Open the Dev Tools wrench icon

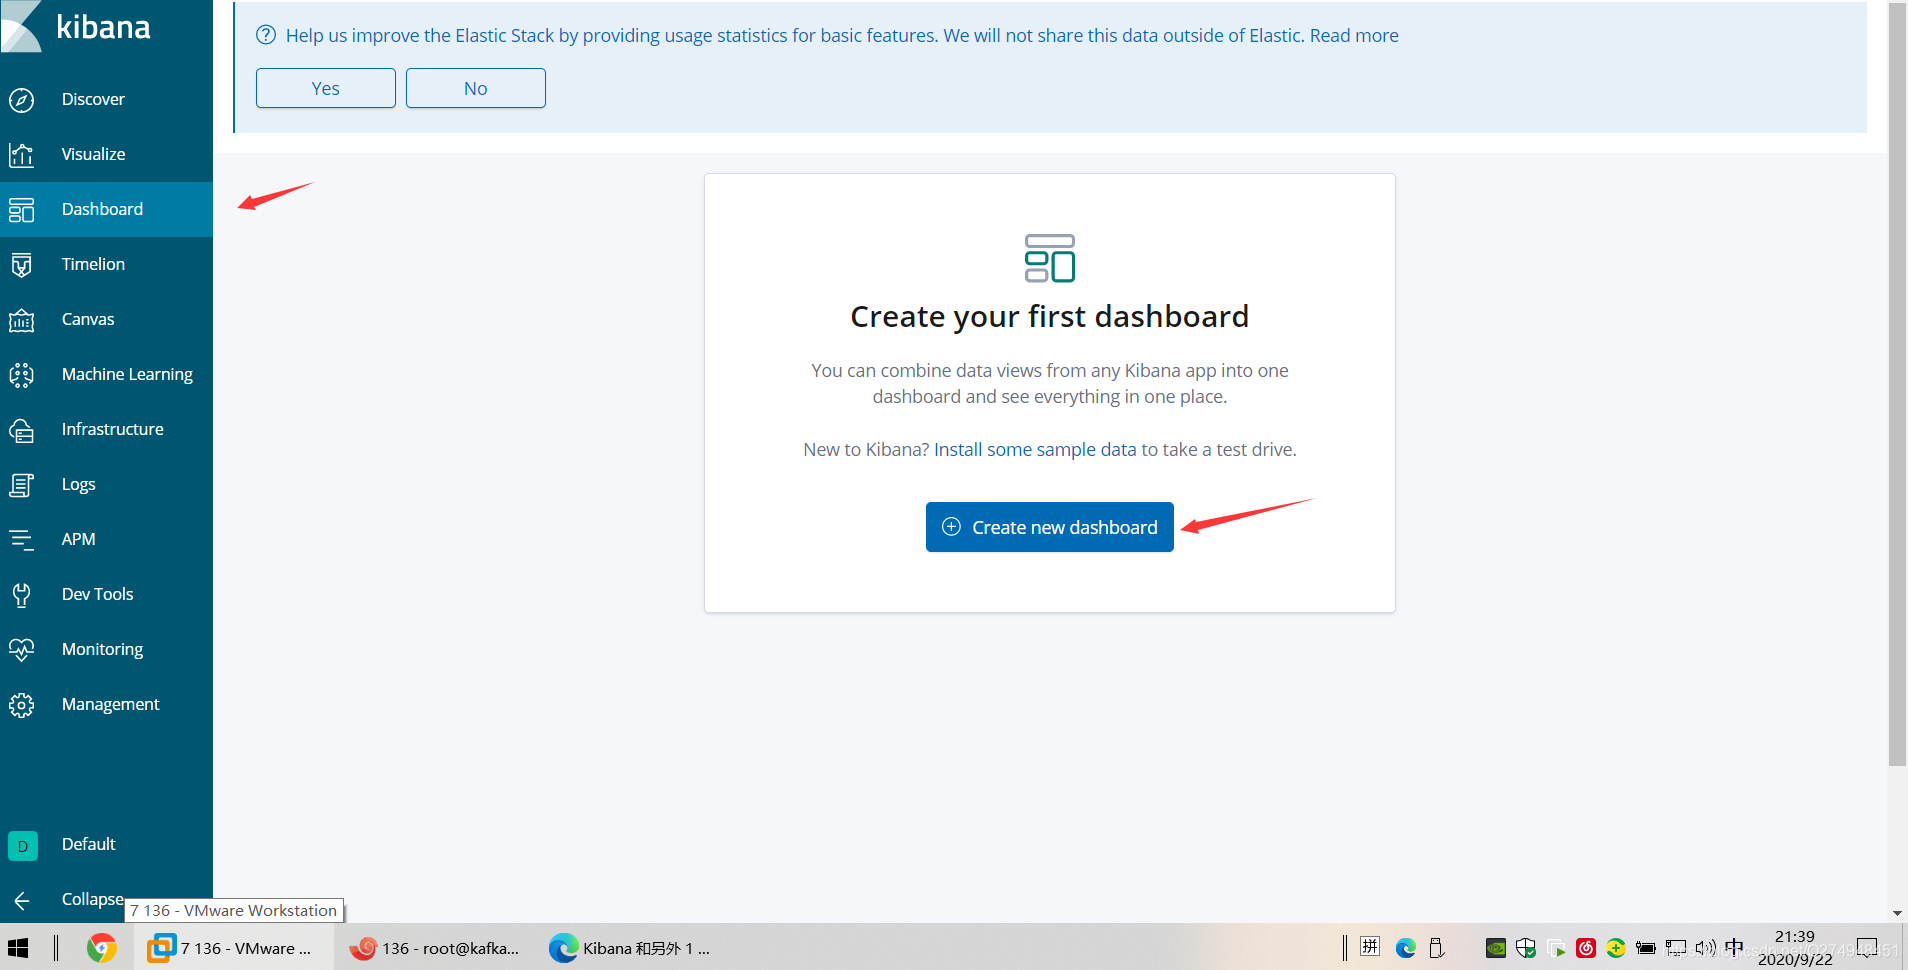22,595
